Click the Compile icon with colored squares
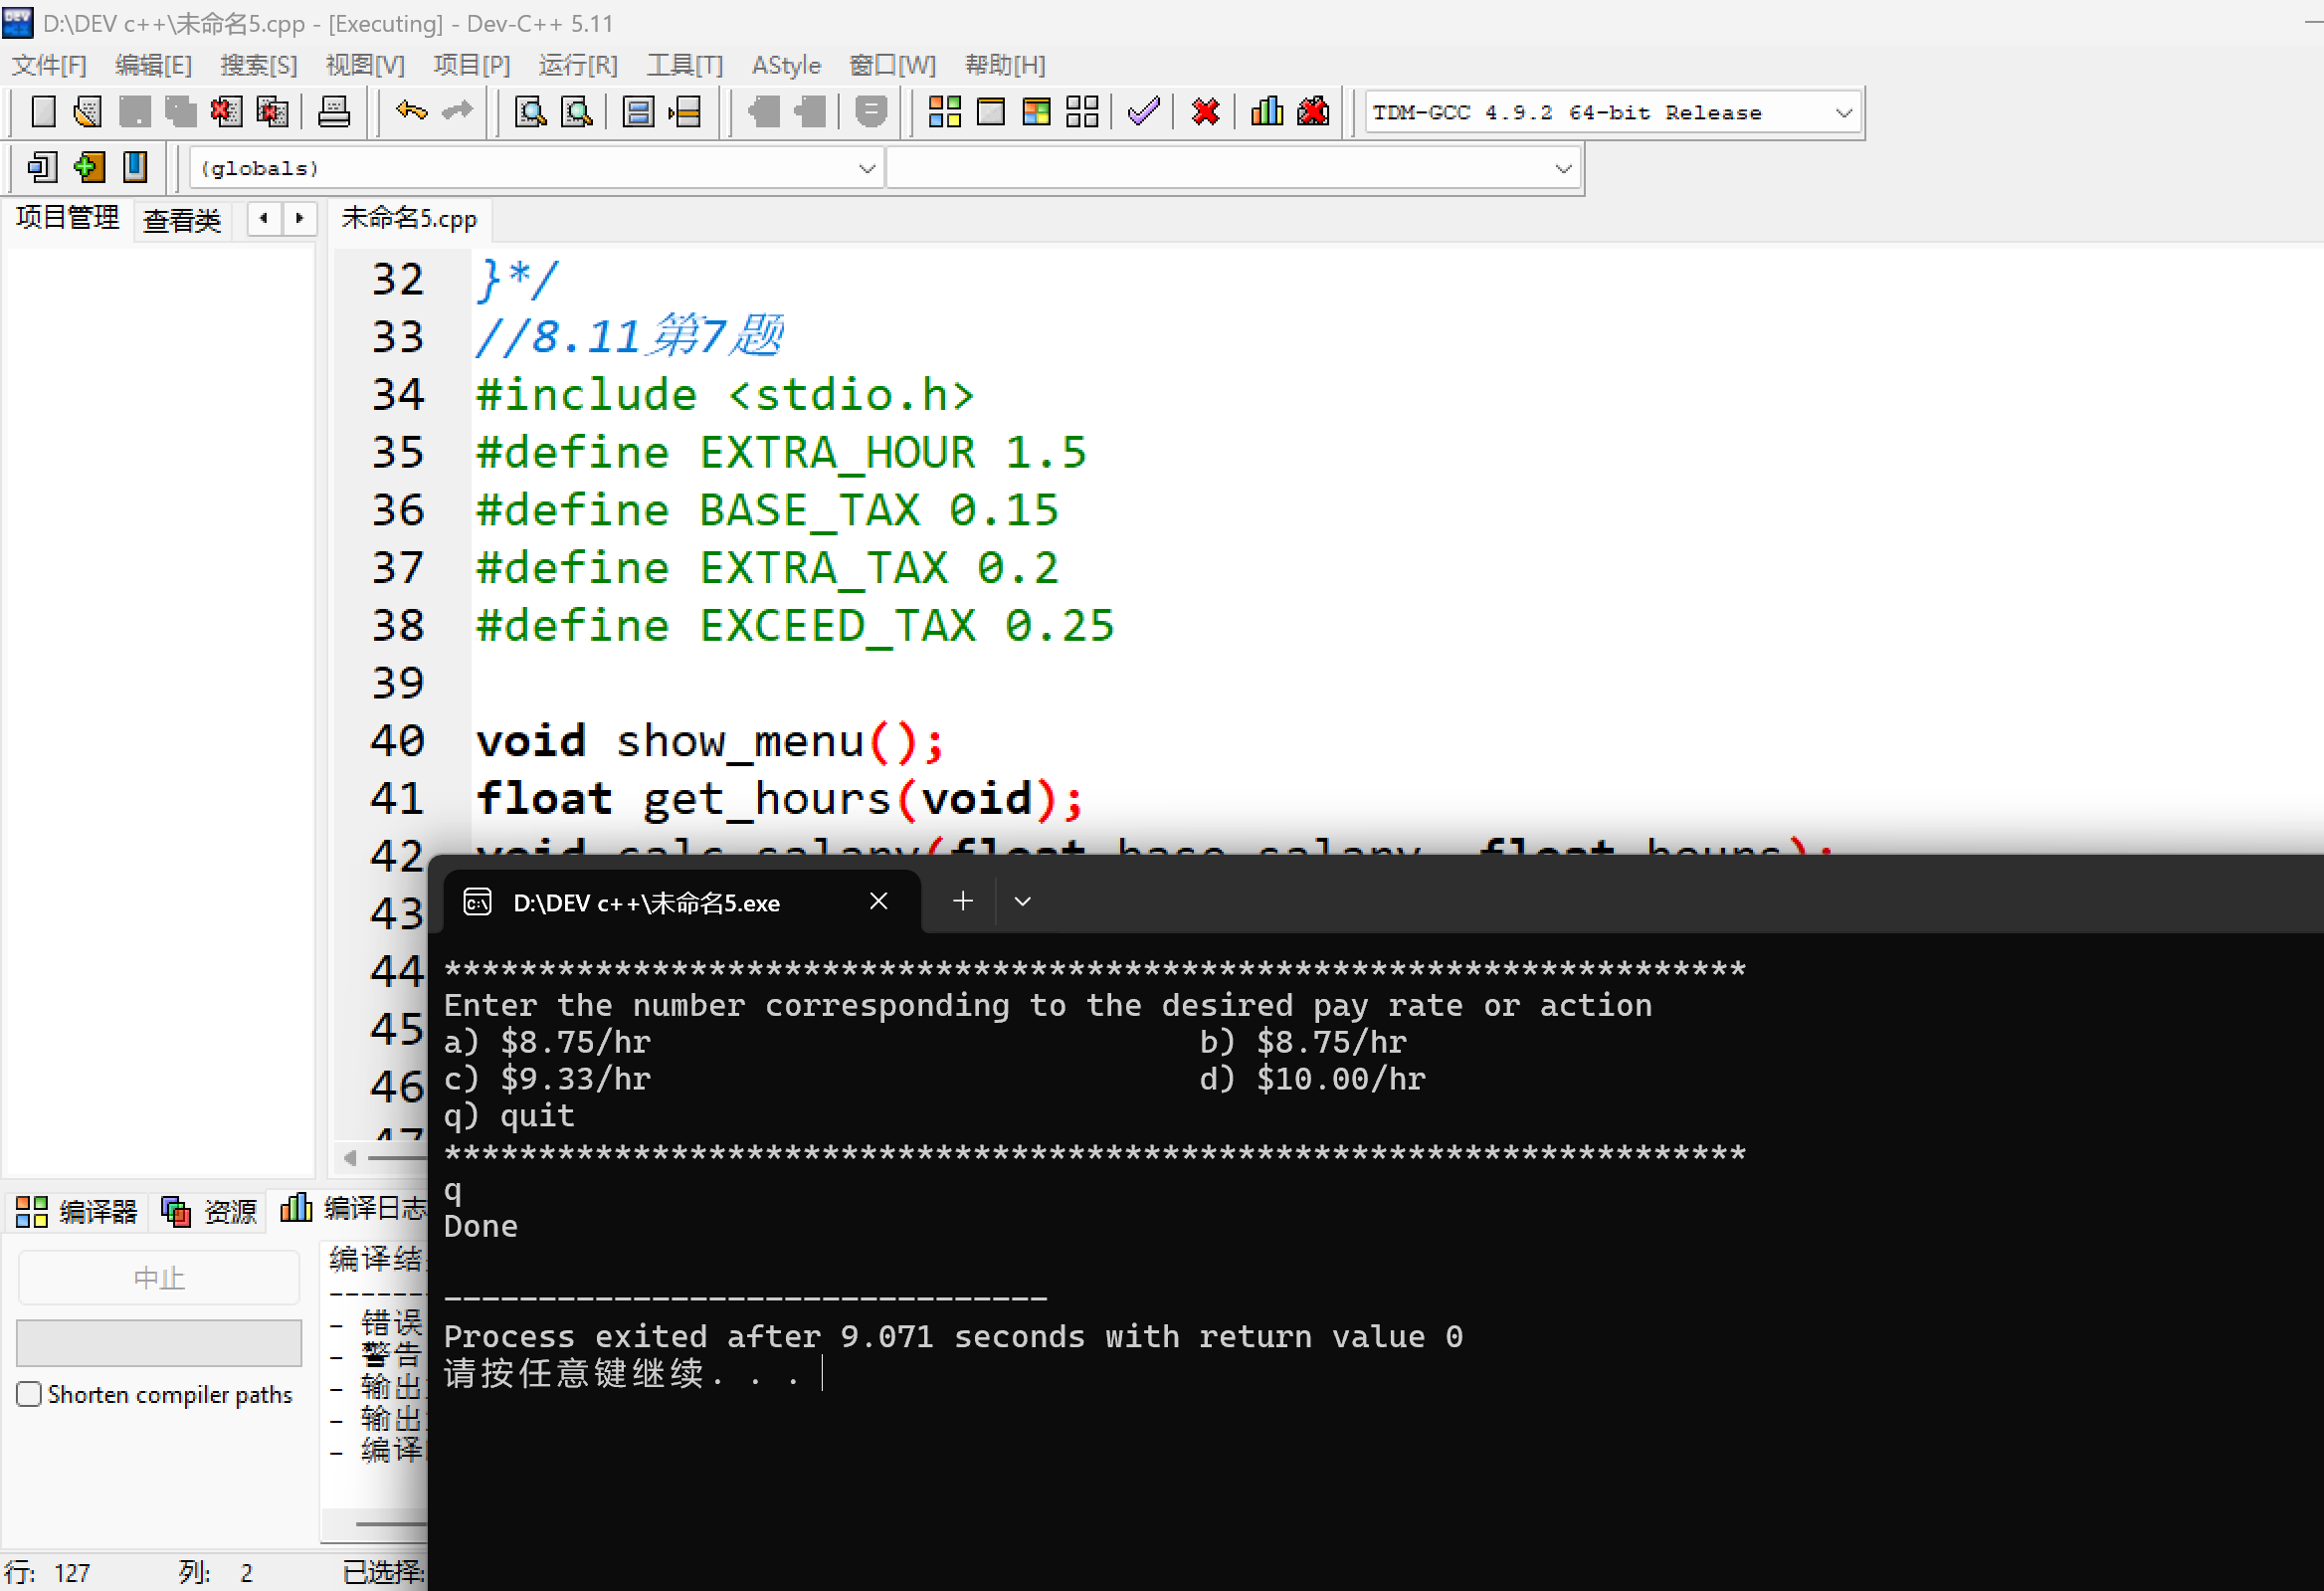The image size is (2324, 1591). pos(944,111)
